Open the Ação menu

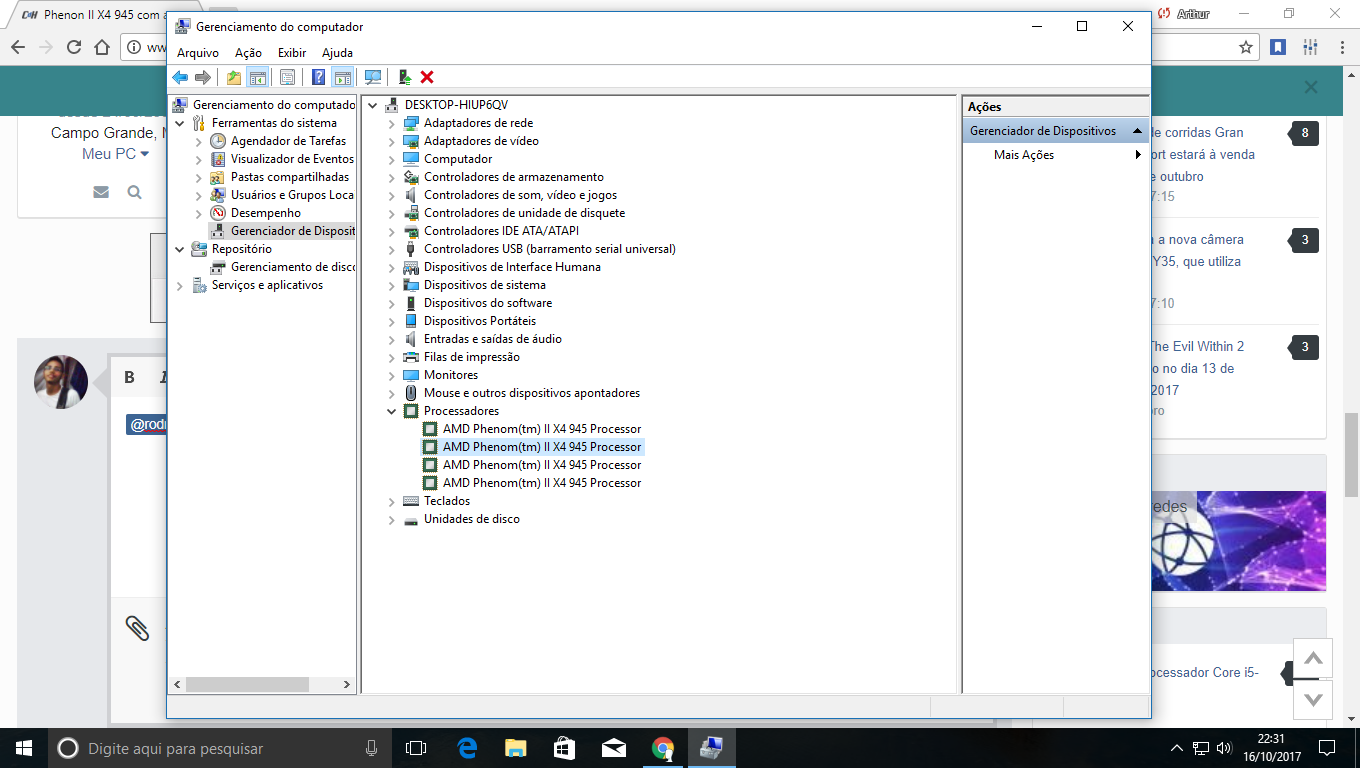(248, 52)
